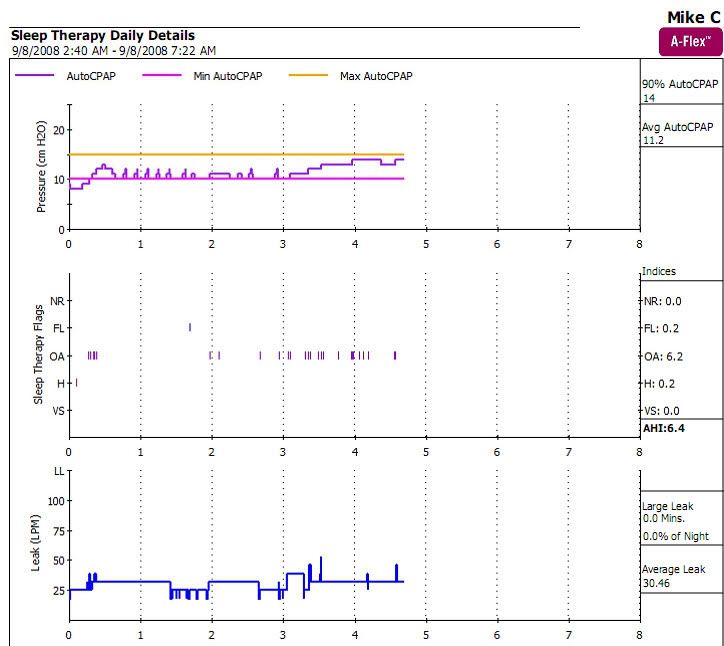Click the 'Average Leak' label

674,570
